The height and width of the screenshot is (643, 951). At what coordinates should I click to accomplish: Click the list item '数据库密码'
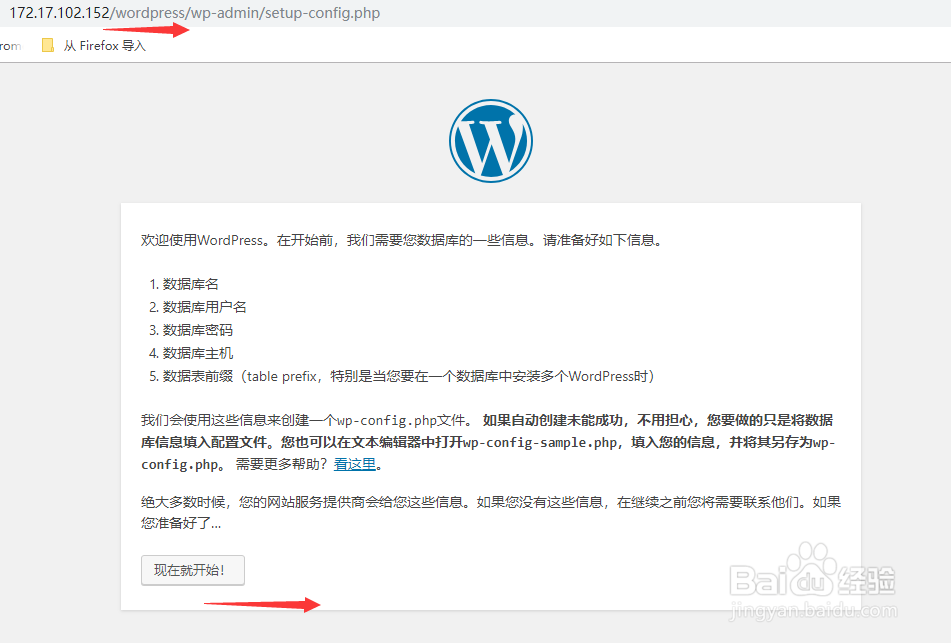coord(198,330)
